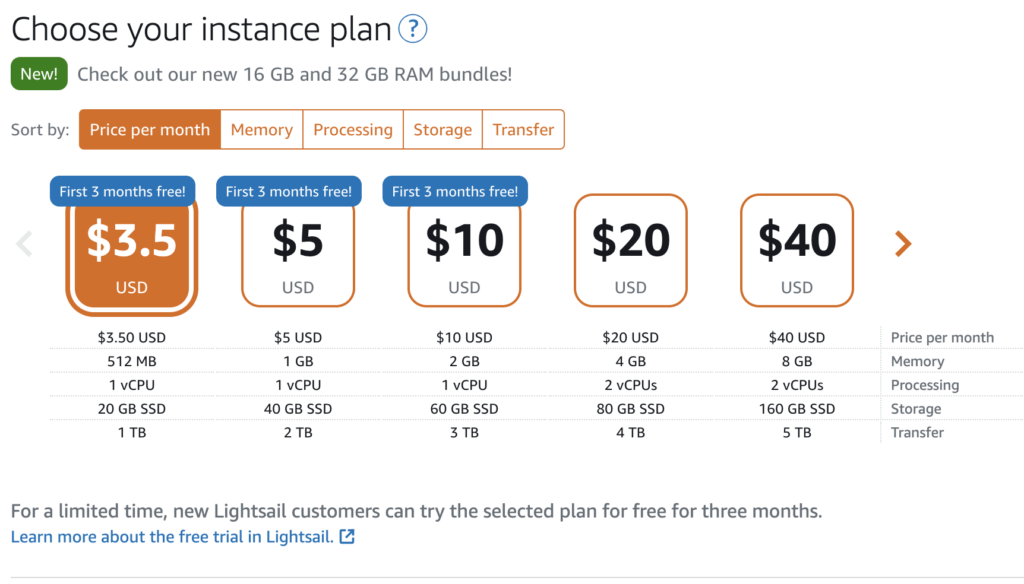Sort plans by Price per month
1024x584 pixels.
150,130
